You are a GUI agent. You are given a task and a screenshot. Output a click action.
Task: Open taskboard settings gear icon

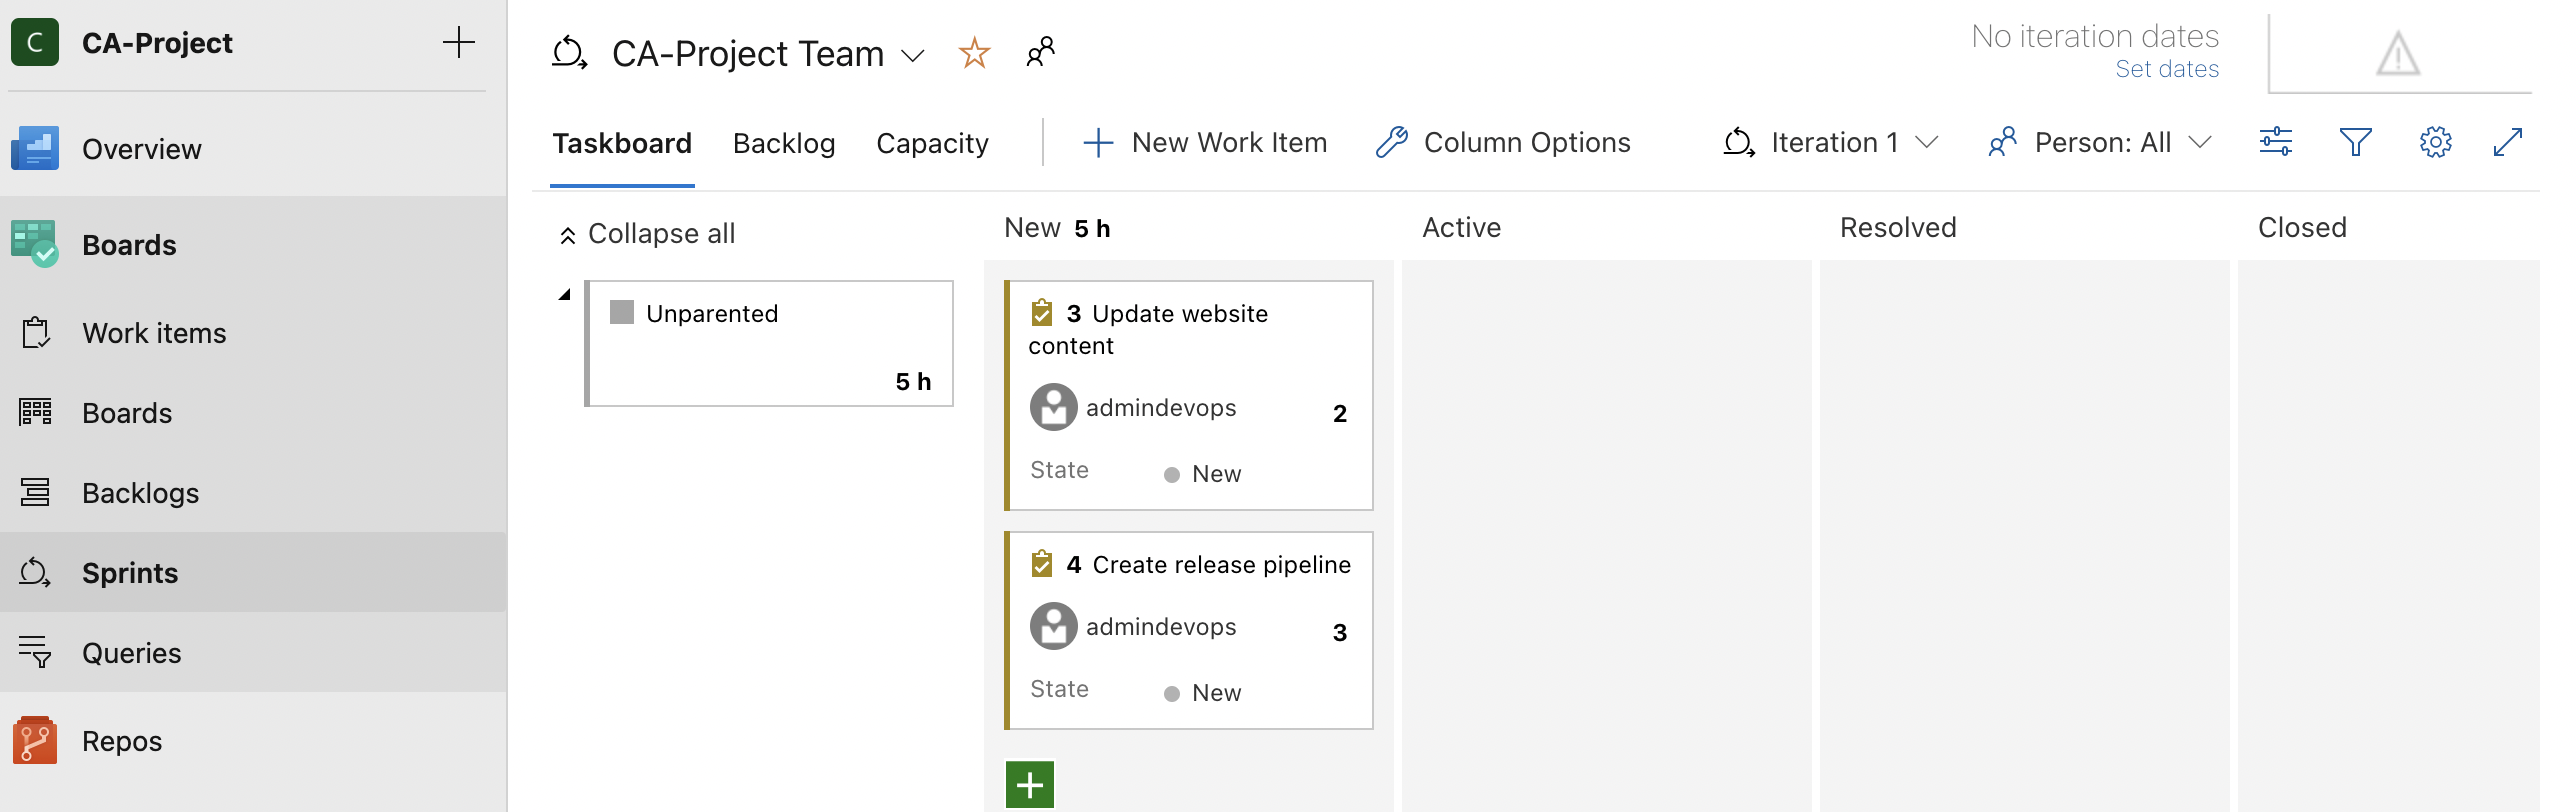(x=2435, y=142)
